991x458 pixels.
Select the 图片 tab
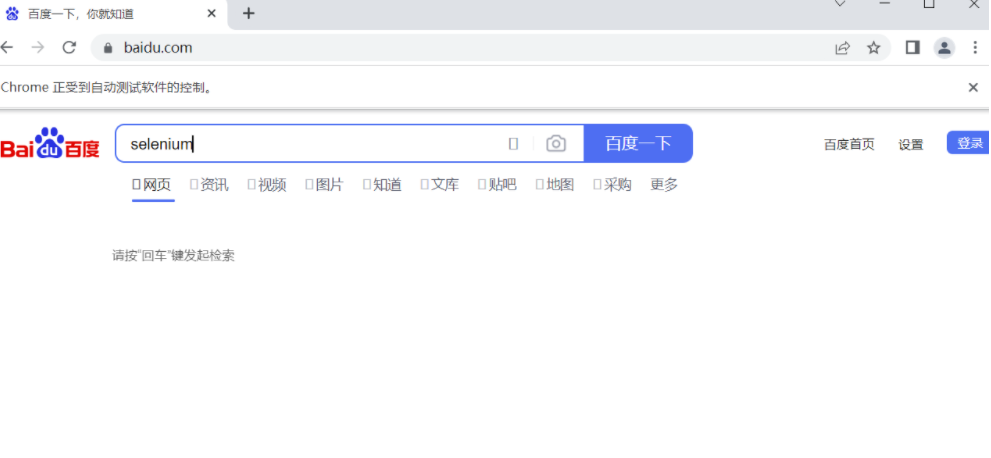(x=325, y=184)
